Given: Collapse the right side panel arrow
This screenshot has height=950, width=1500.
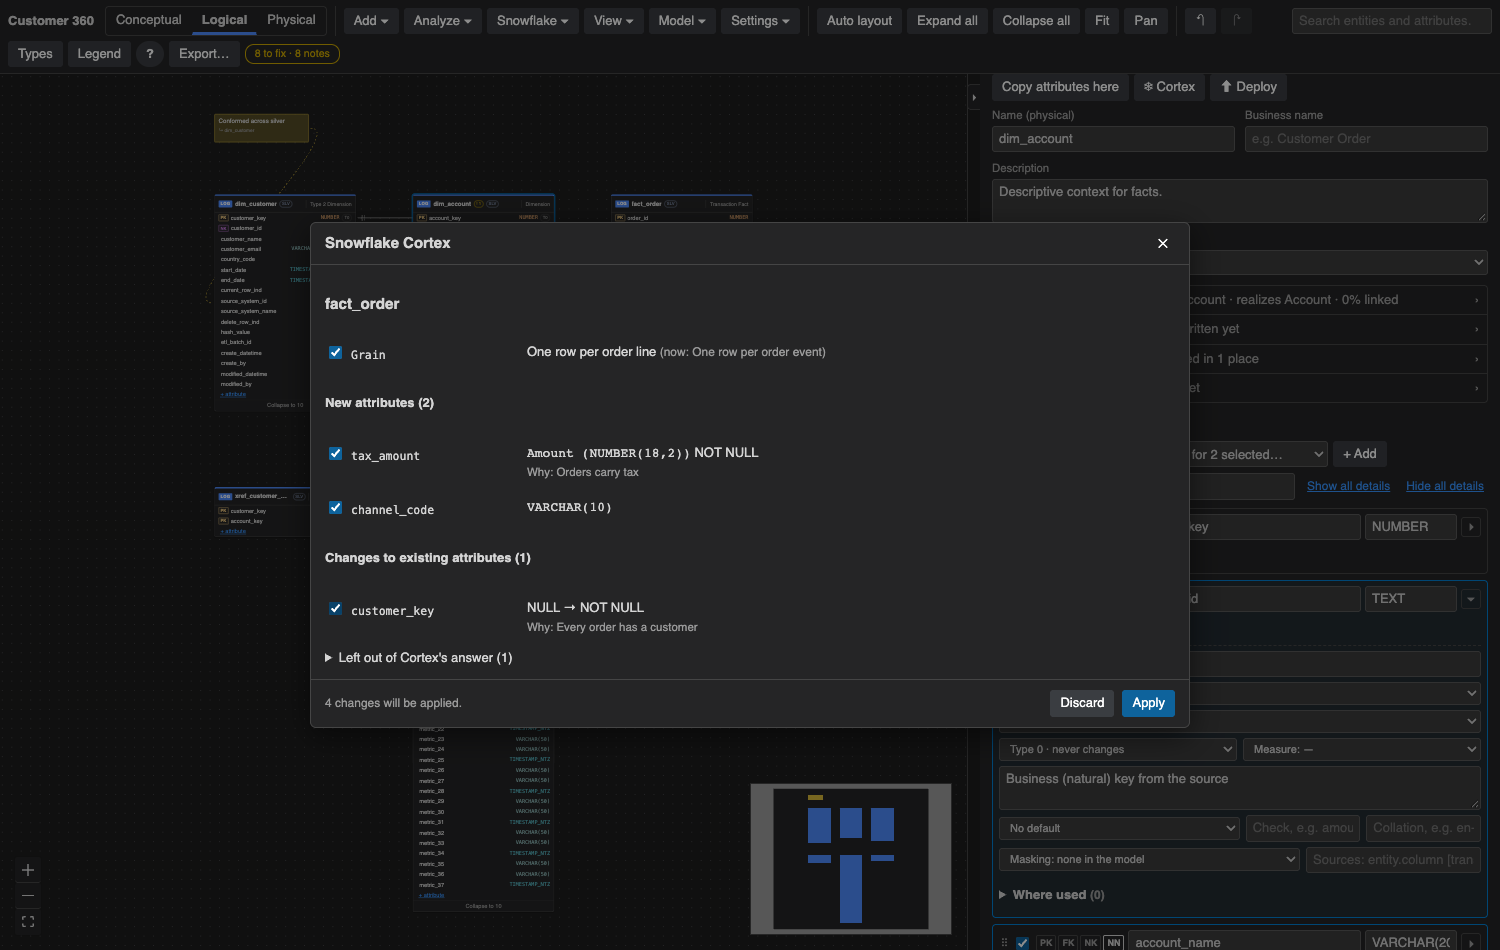Looking at the screenshot, I should pyautogui.click(x=974, y=97).
